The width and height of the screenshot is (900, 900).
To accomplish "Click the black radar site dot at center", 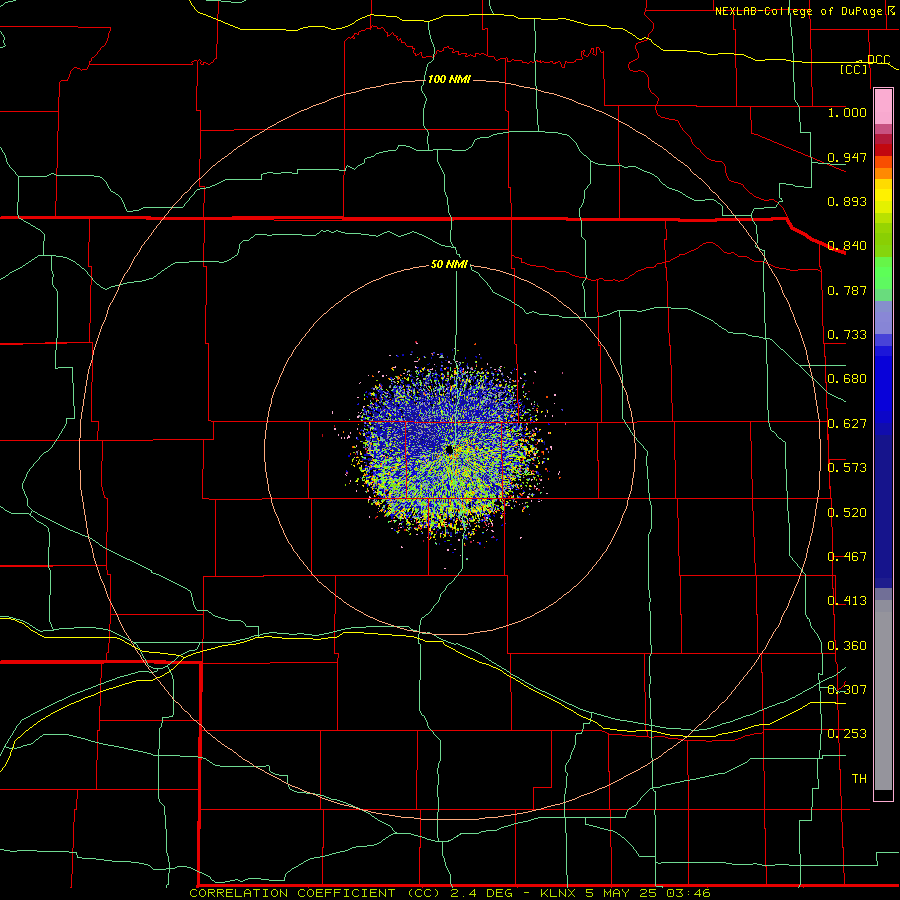I will tap(449, 451).
